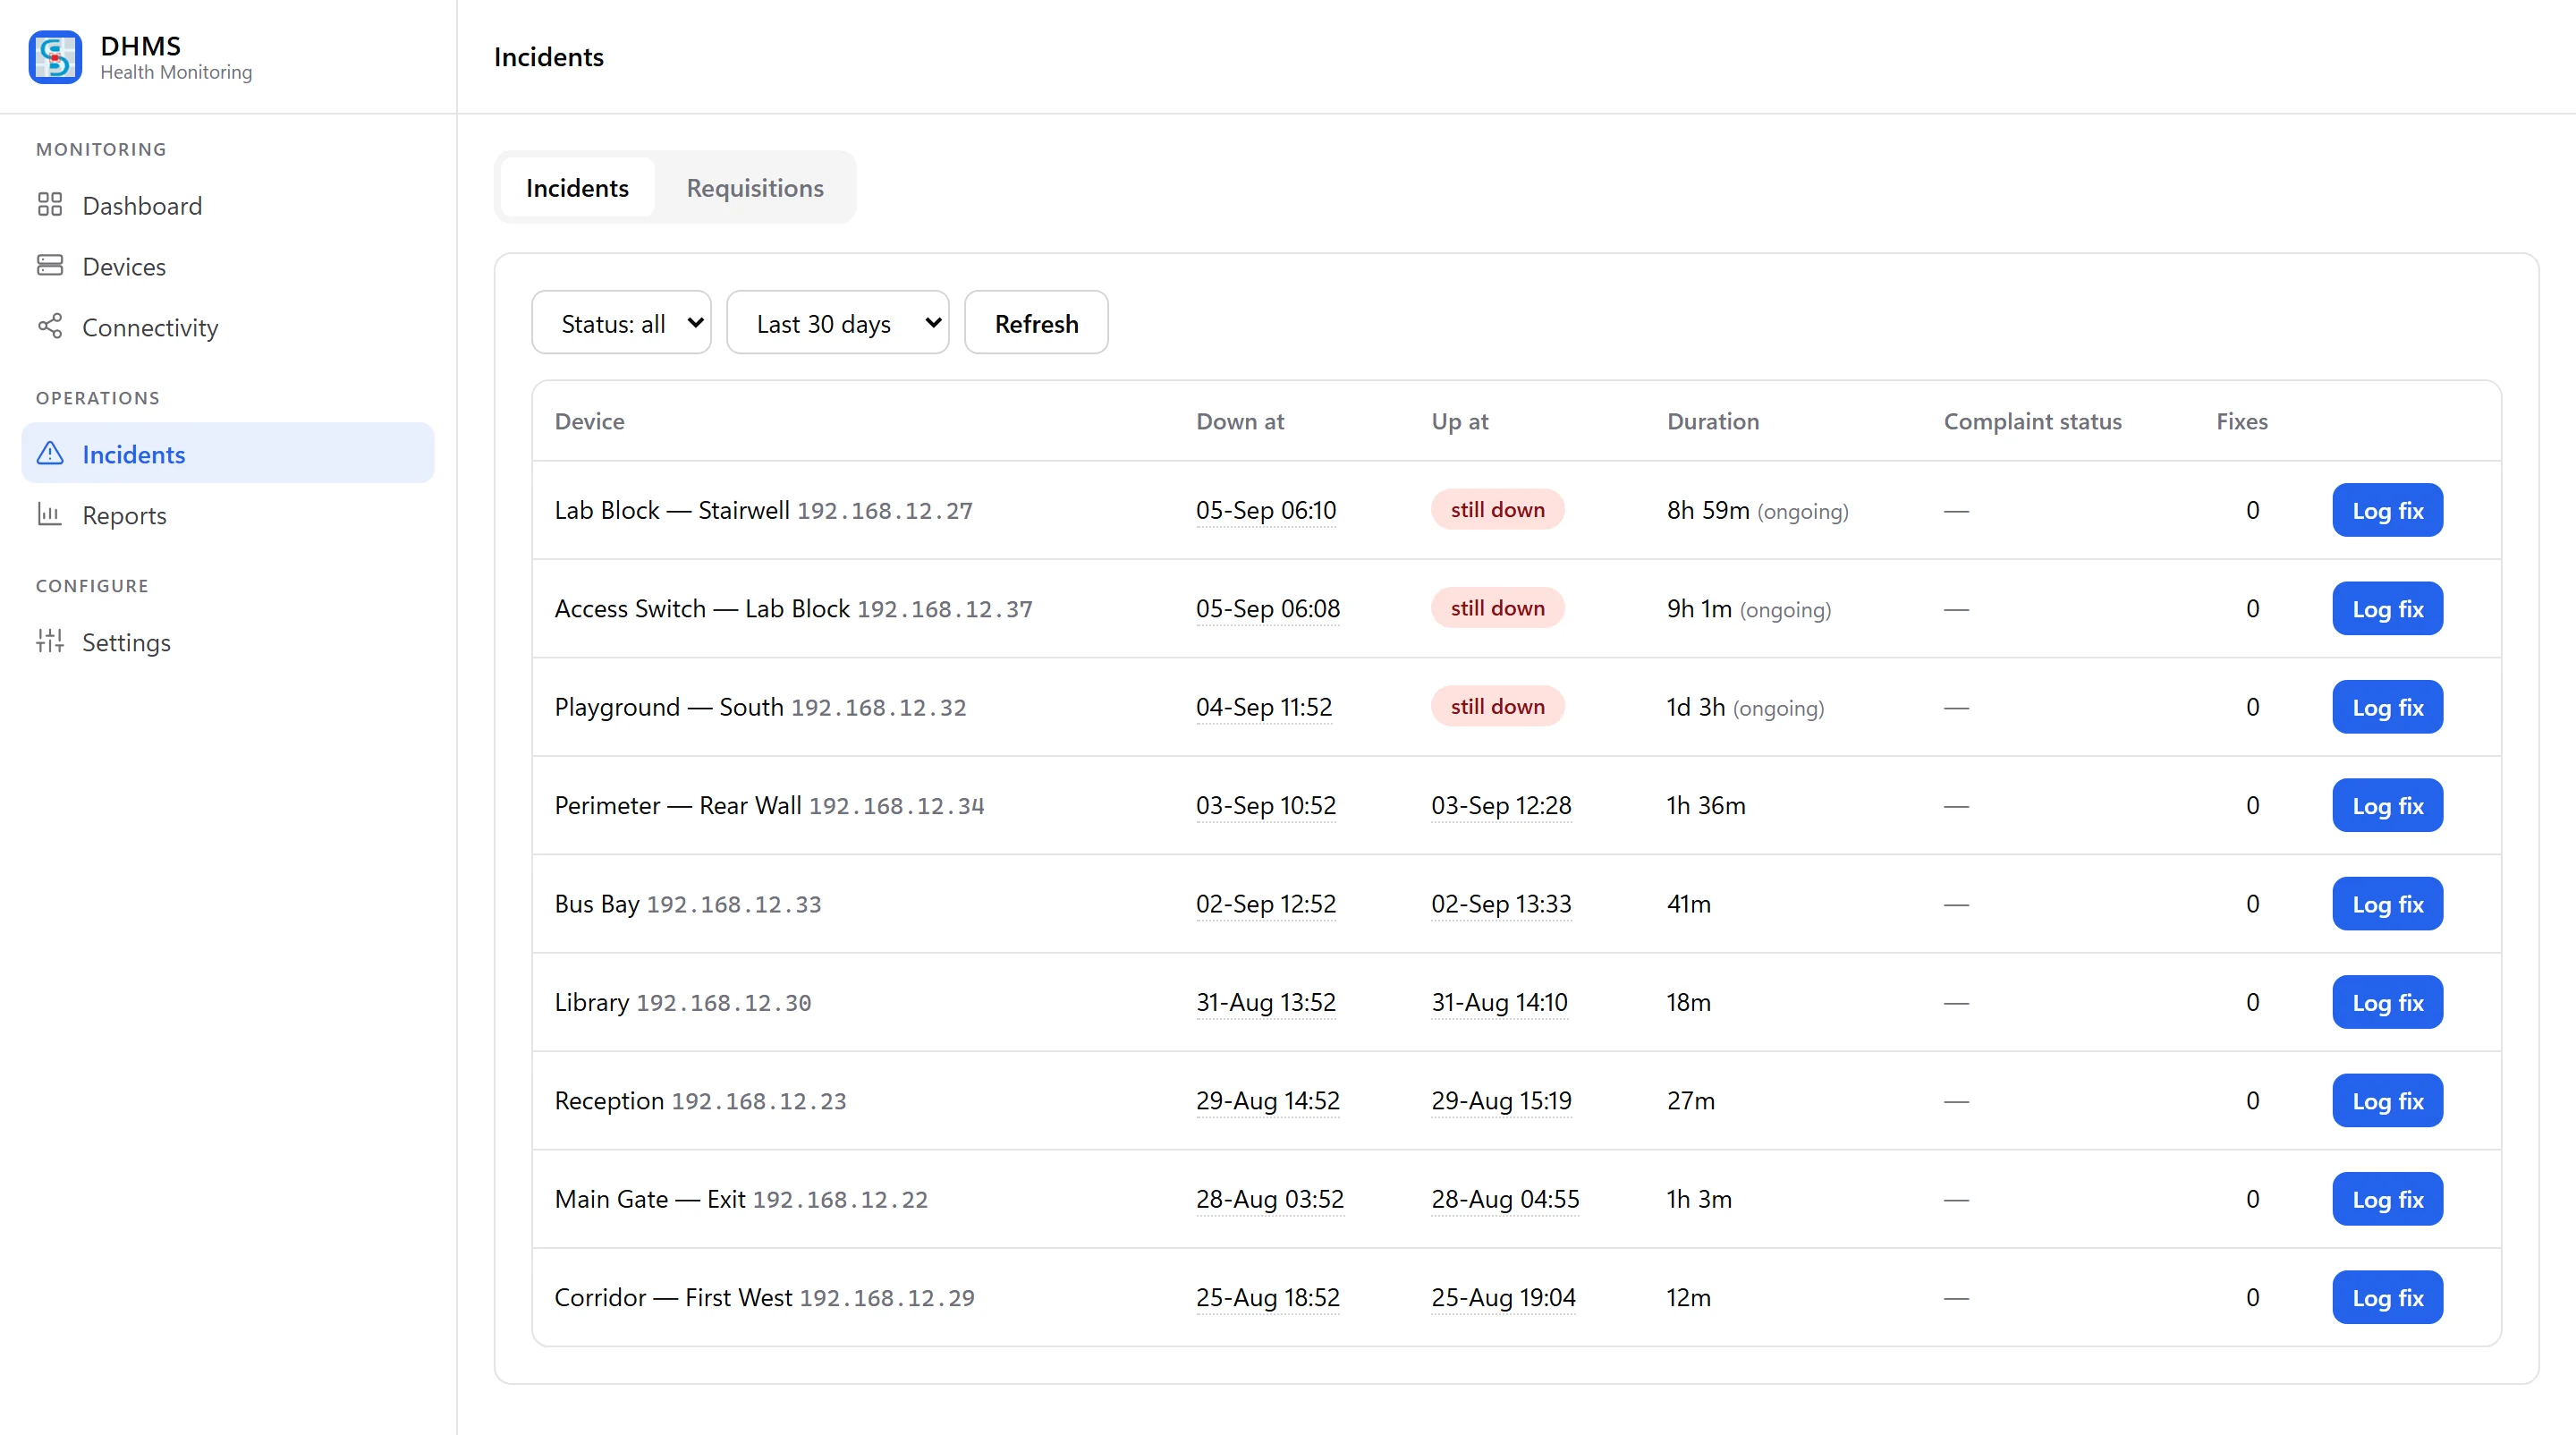Open the Reports section
The width and height of the screenshot is (2576, 1435).
(x=228, y=515)
